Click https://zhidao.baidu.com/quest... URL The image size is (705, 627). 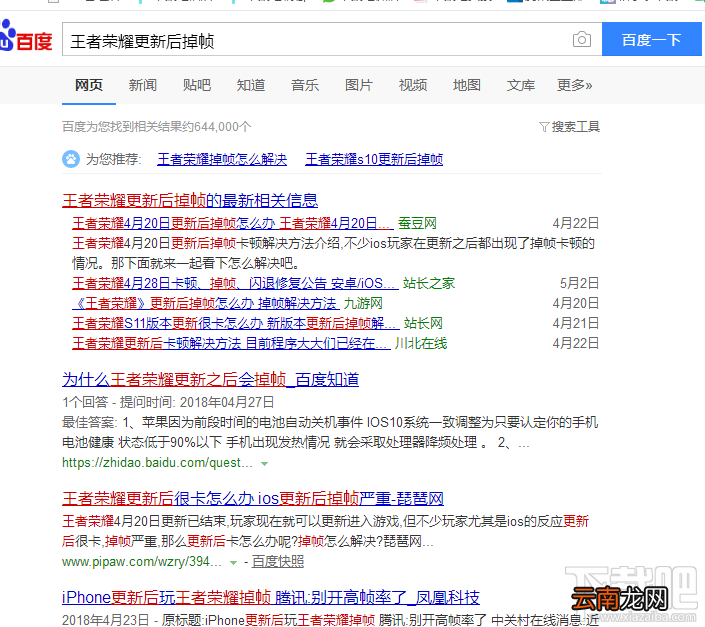157,462
